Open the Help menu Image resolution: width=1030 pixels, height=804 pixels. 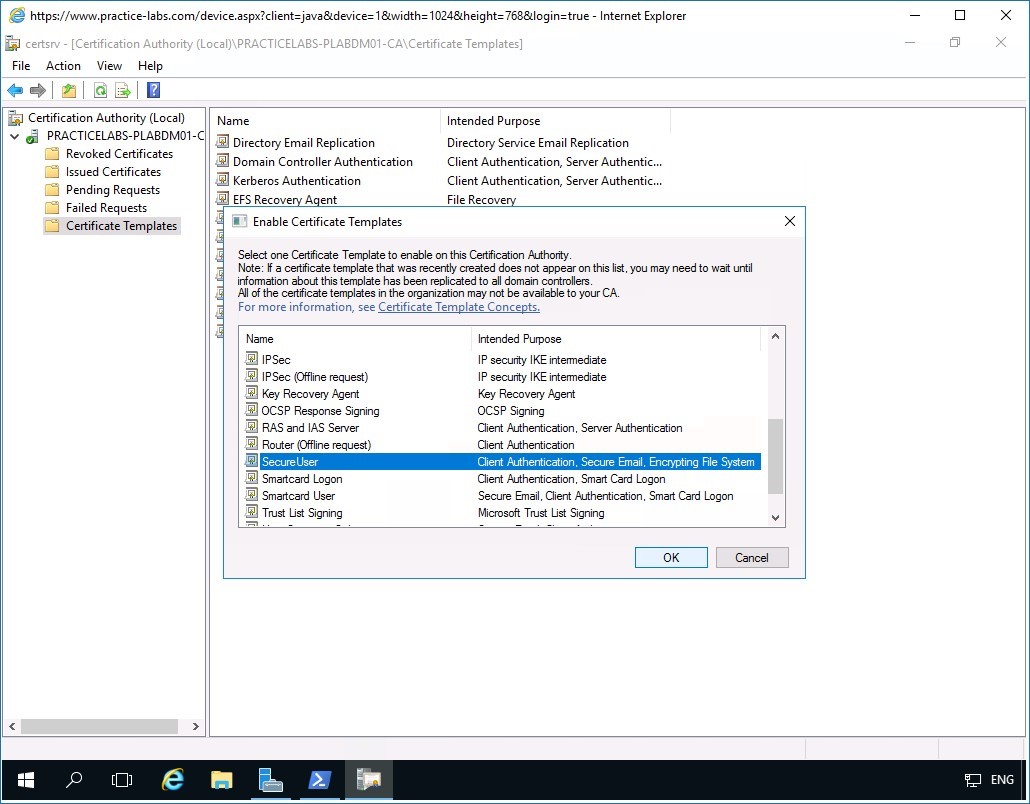pyautogui.click(x=150, y=66)
